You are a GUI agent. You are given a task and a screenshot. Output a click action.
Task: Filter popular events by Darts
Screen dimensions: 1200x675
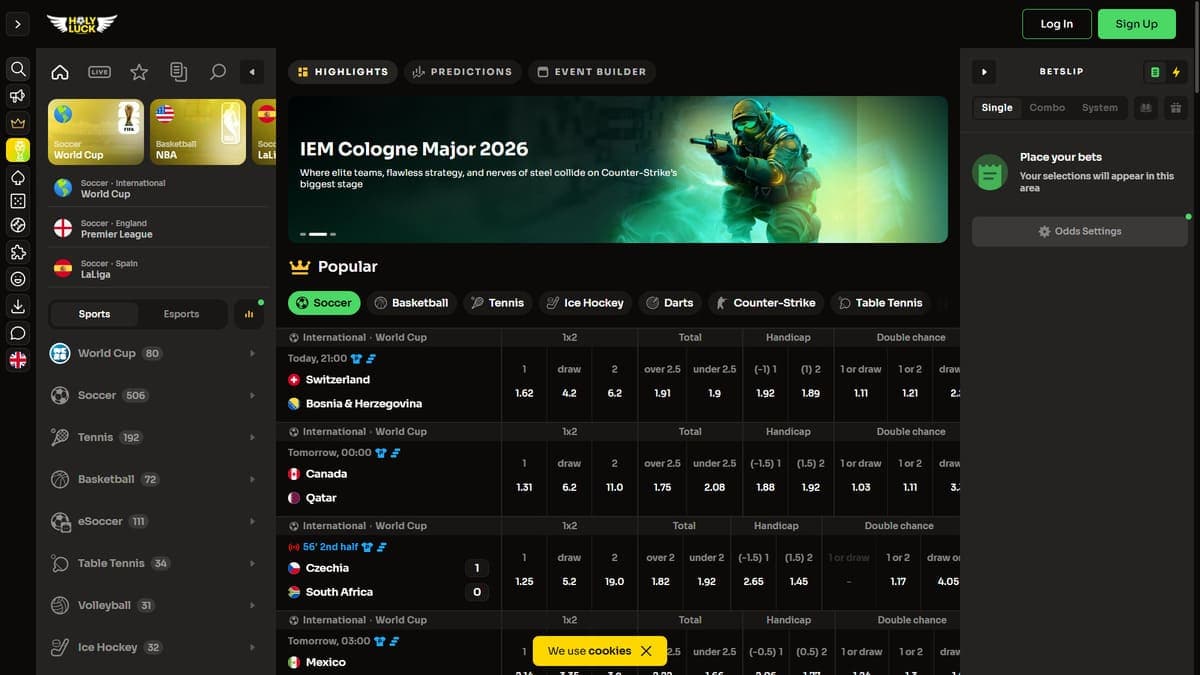tap(670, 303)
